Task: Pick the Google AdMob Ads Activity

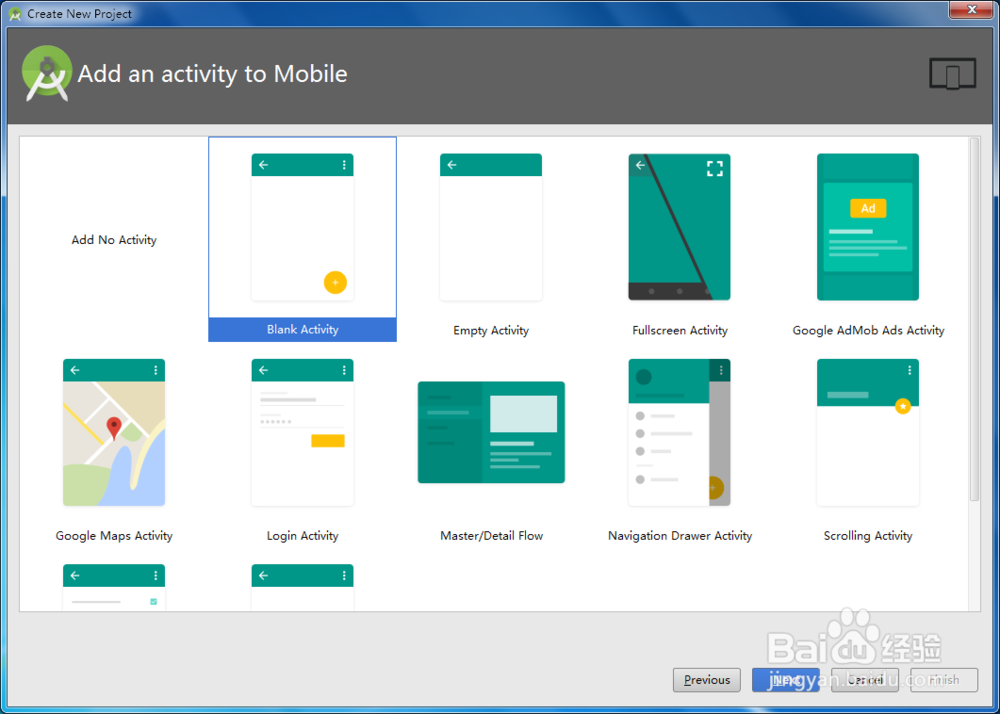Action: coord(867,227)
